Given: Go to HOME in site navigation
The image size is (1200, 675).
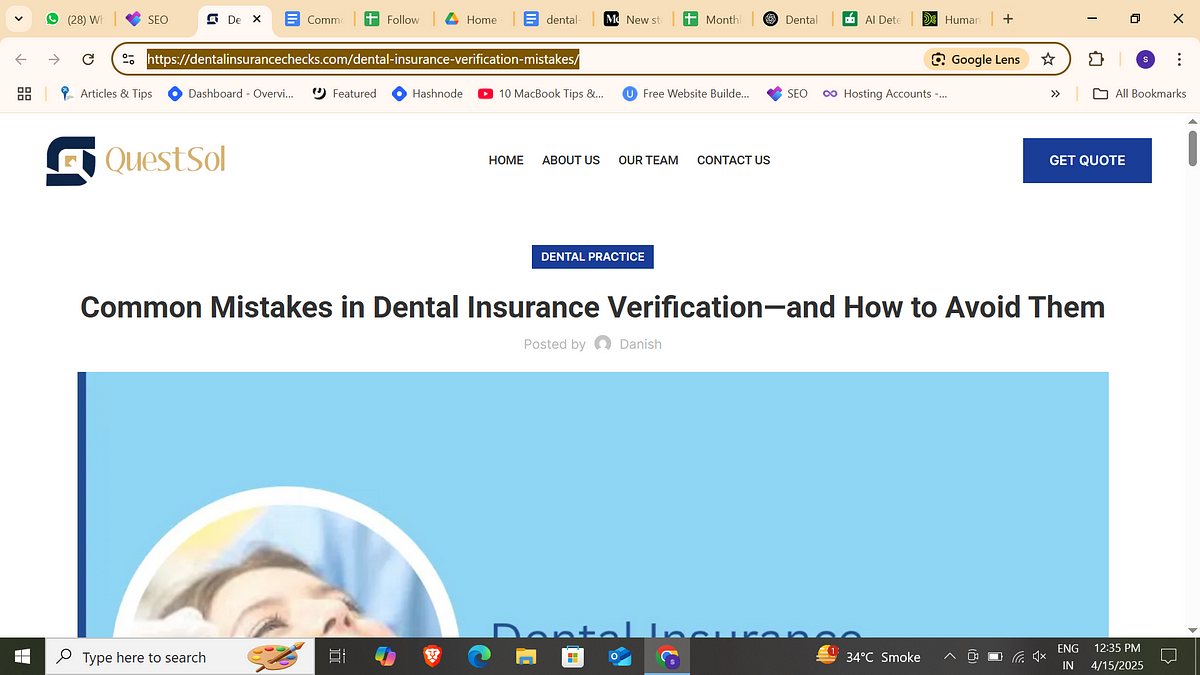Looking at the screenshot, I should click(x=506, y=160).
